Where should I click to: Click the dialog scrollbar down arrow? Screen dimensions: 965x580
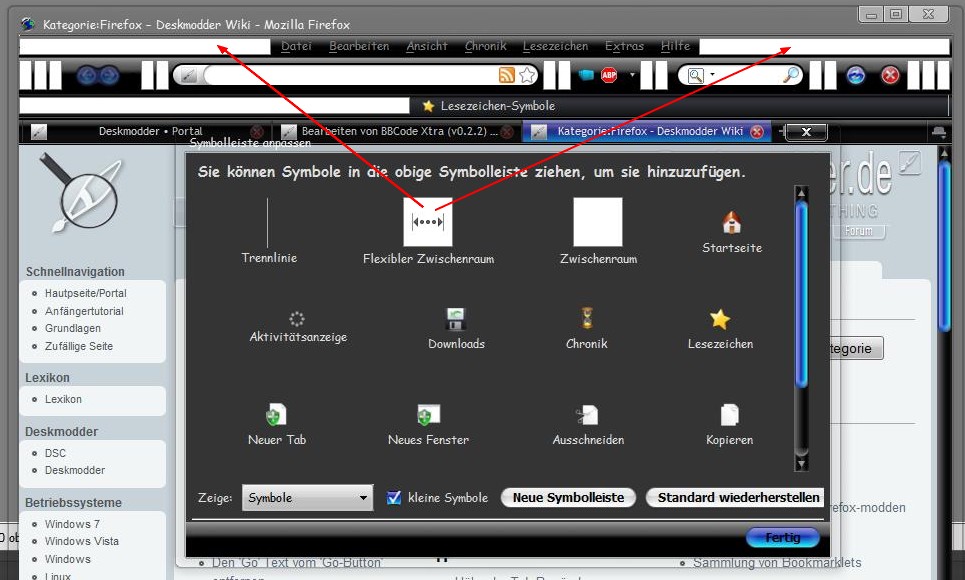click(x=801, y=464)
